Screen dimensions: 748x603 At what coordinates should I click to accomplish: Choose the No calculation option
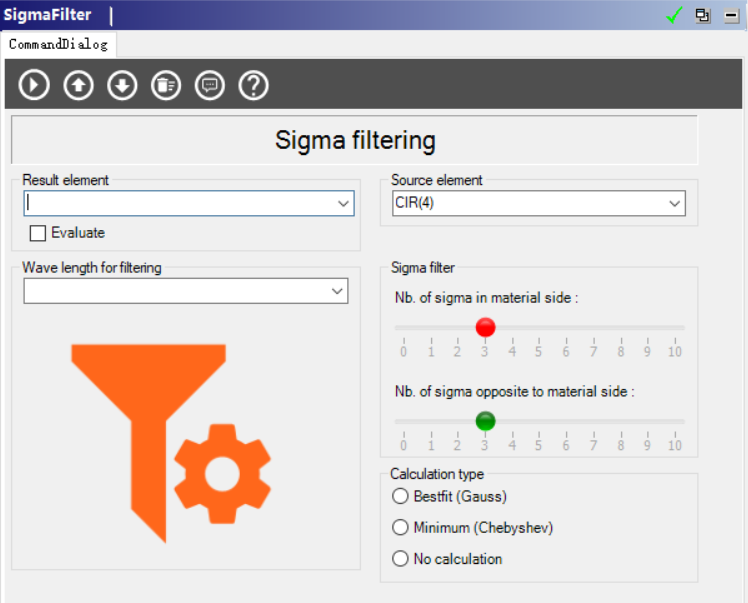coord(401,559)
